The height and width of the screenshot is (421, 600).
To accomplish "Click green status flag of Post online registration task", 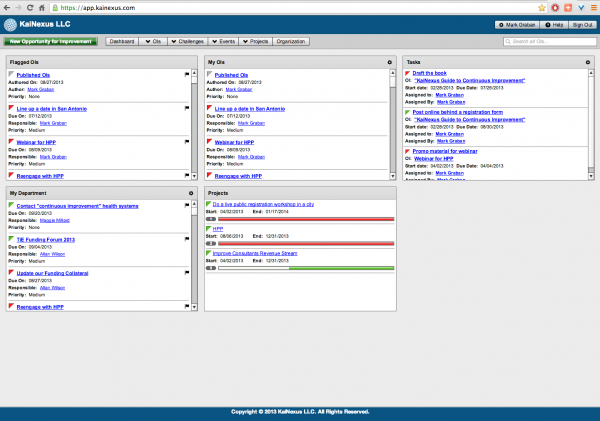I will [408, 112].
